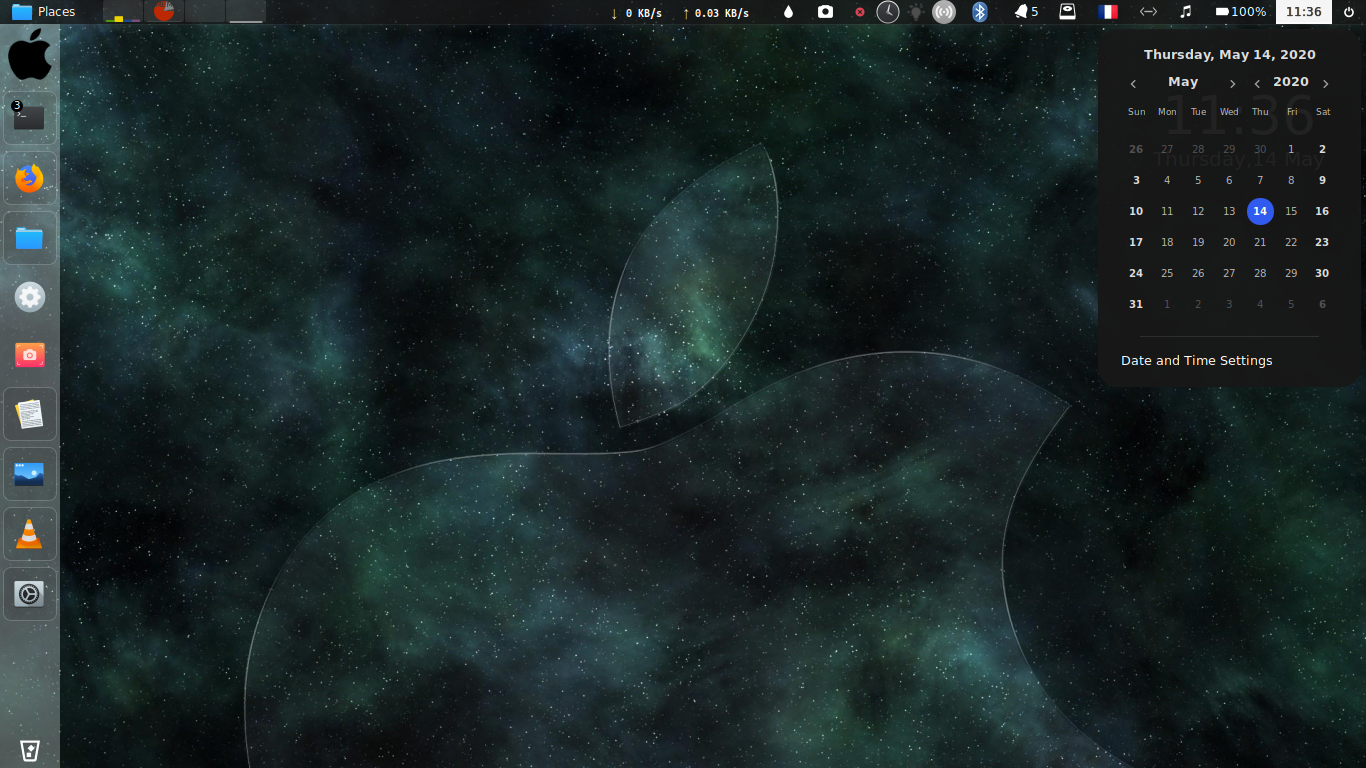
Task: Go to previous month in calendar
Action: pyautogui.click(x=1133, y=84)
